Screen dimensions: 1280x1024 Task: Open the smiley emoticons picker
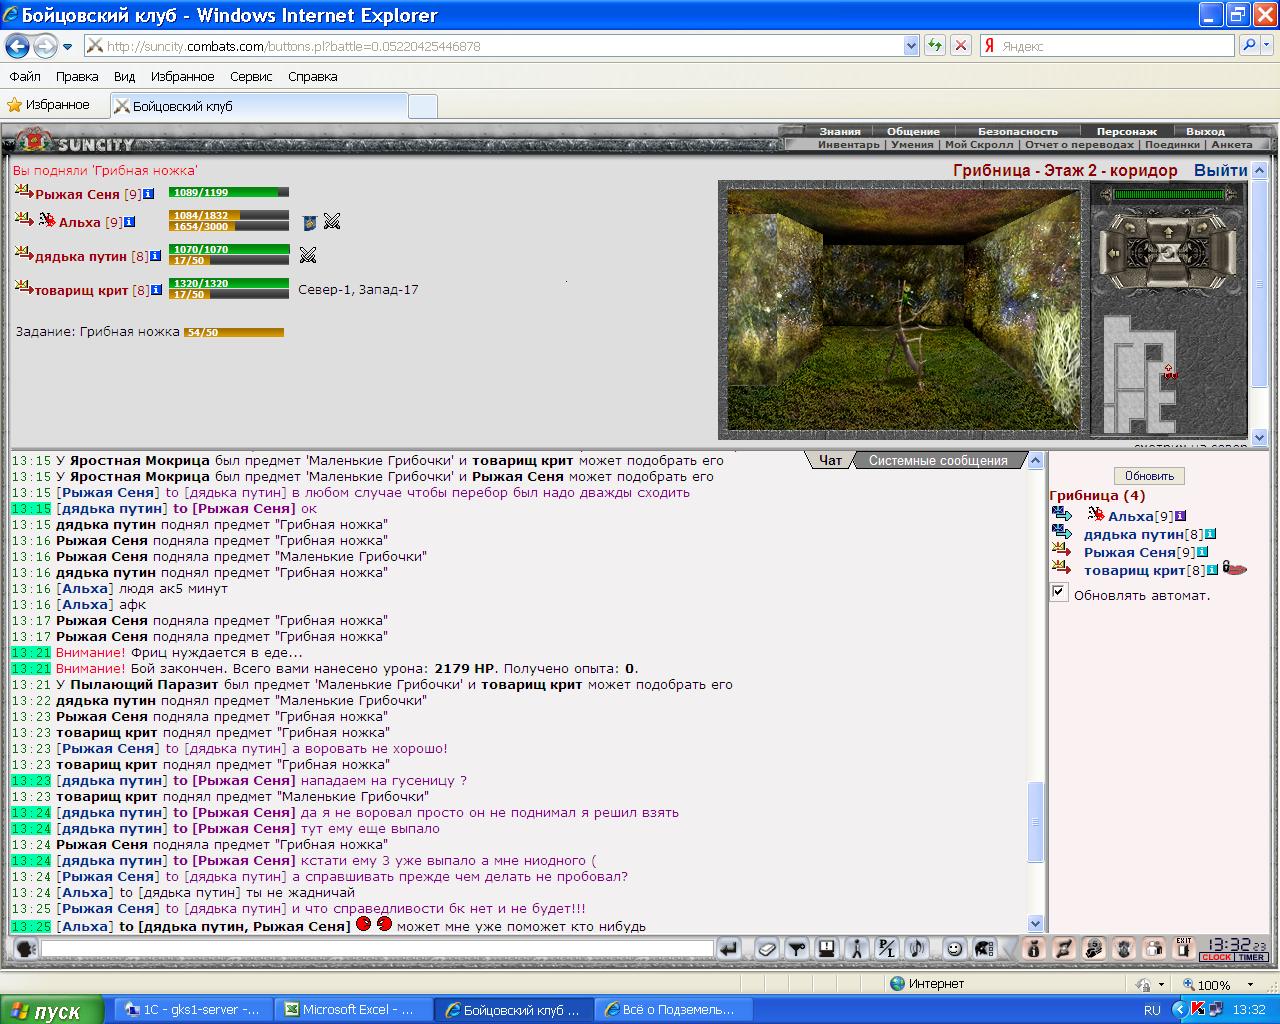click(954, 949)
